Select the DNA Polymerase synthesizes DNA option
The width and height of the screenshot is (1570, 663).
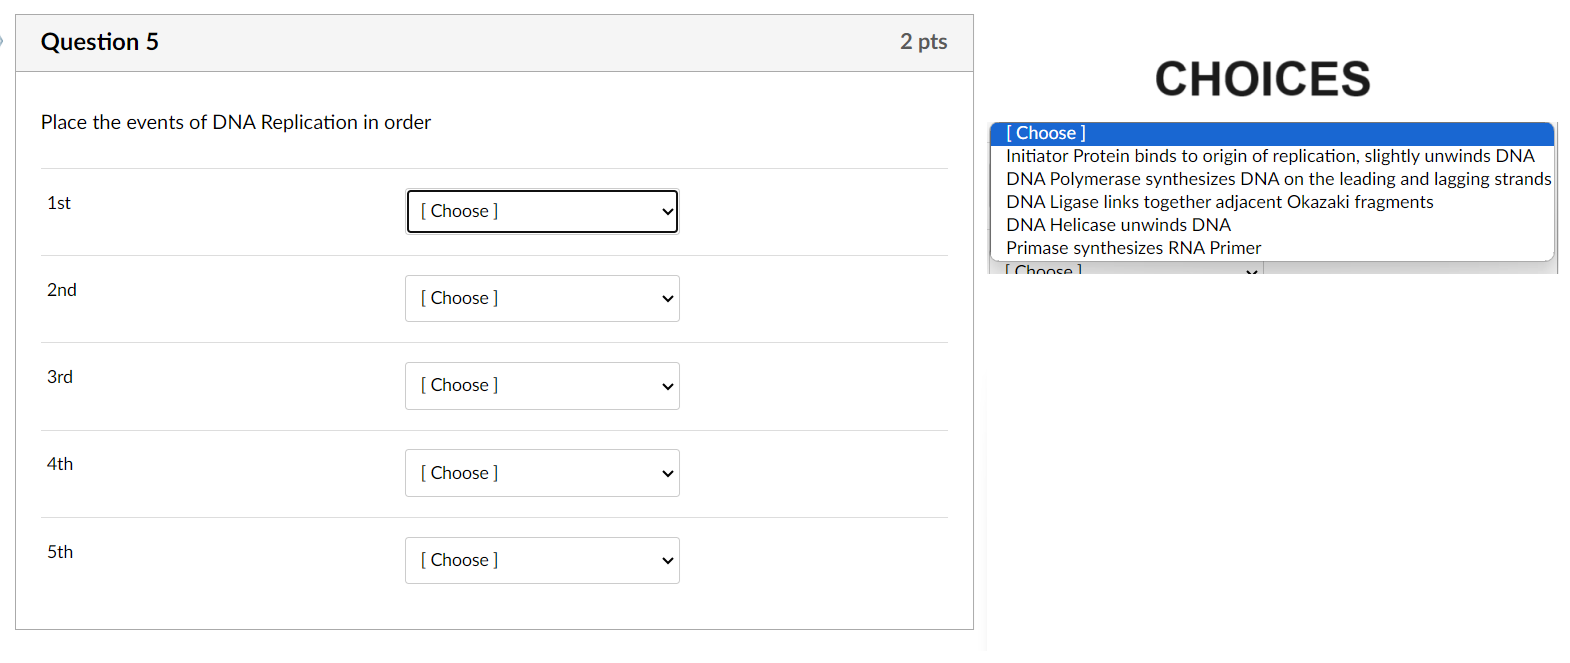tap(1278, 178)
